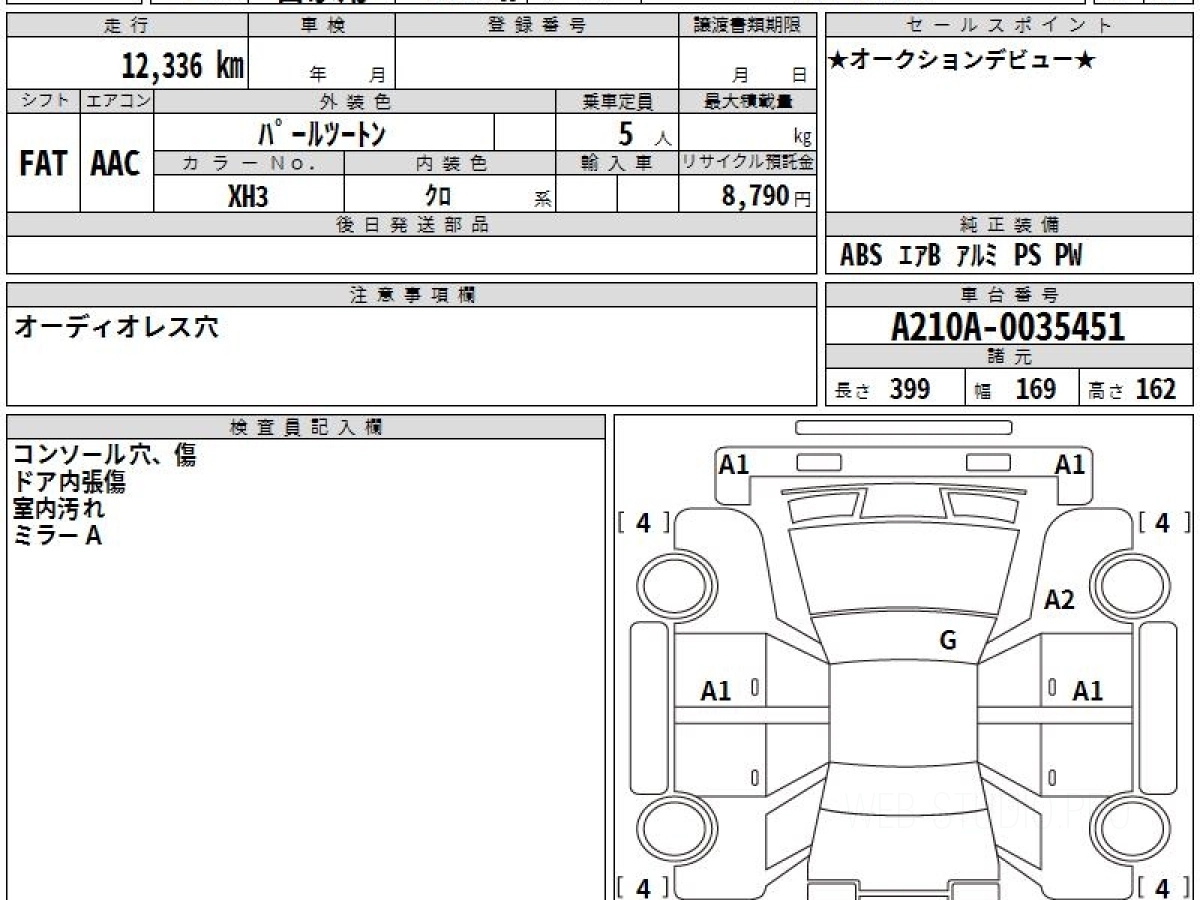Click the G mark on the windshield diagram
Viewport: 1200px width, 900px height.
(x=948, y=641)
